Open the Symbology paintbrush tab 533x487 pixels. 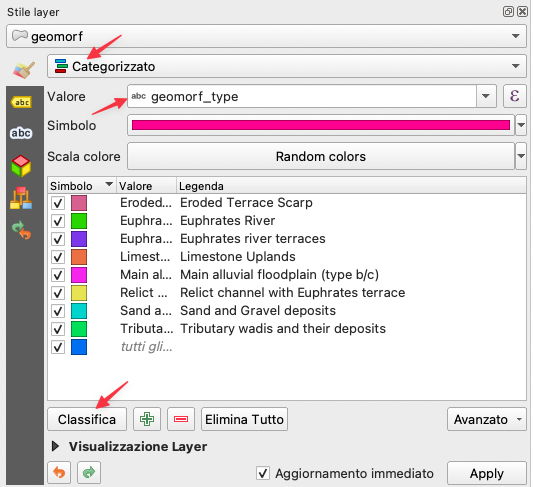click(x=24, y=69)
